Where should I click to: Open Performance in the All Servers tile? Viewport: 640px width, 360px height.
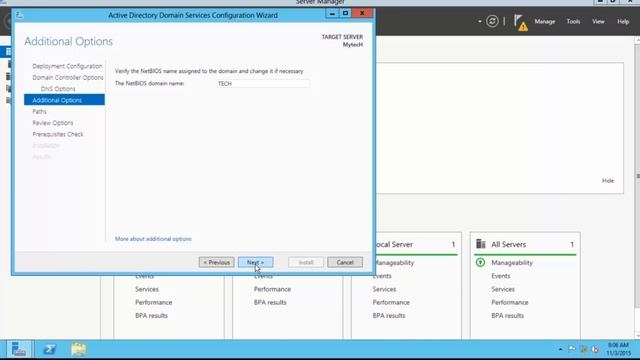coord(510,302)
